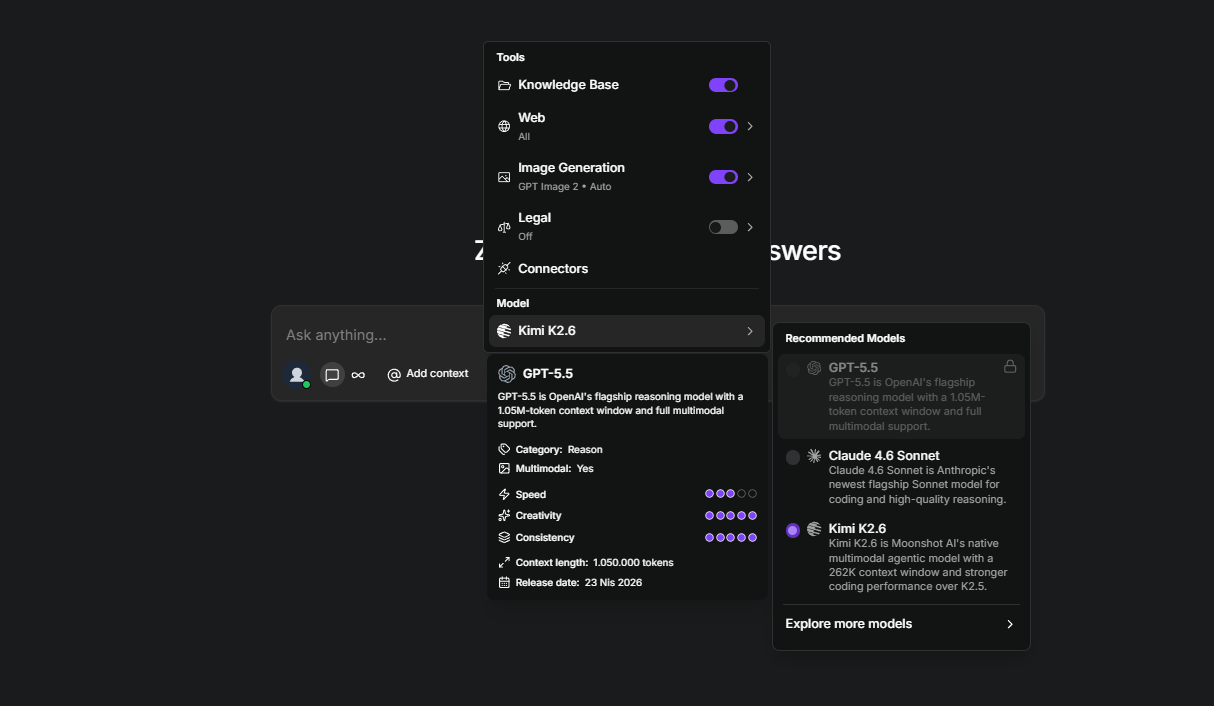Click the Connectors plug icon

[x=504, y=268]
